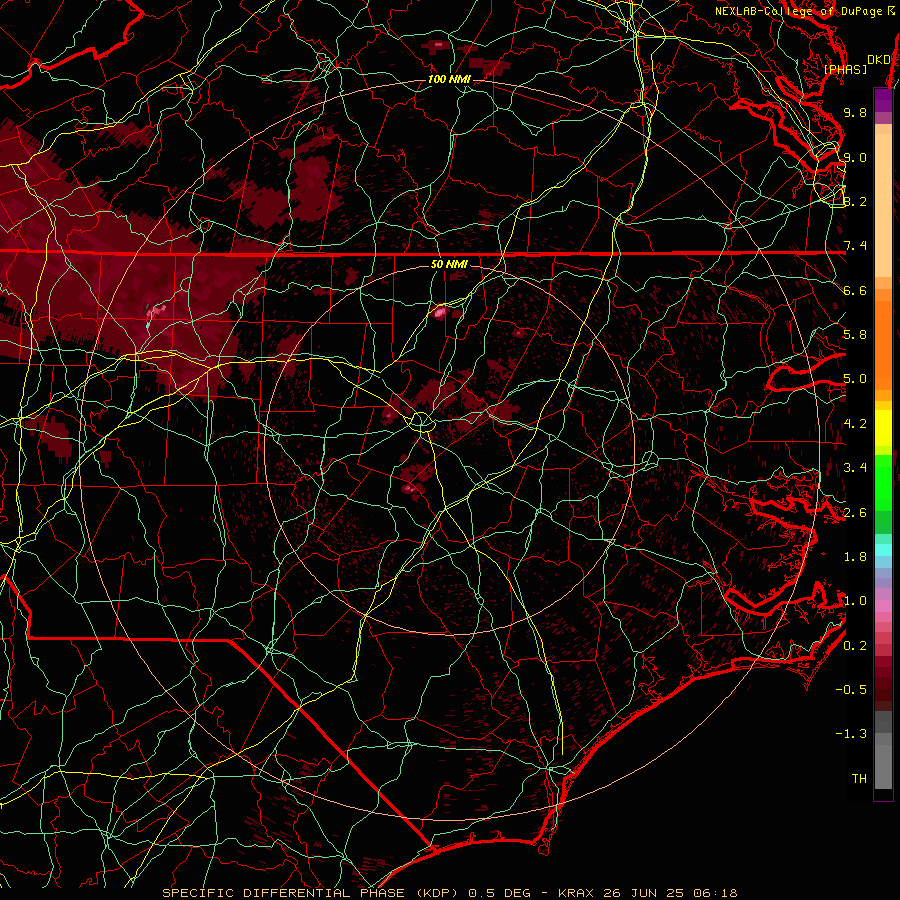This screenshot has width=900, height=900.
Task: Pick the yellow swatch on the color bar
Action: (883, 428)
